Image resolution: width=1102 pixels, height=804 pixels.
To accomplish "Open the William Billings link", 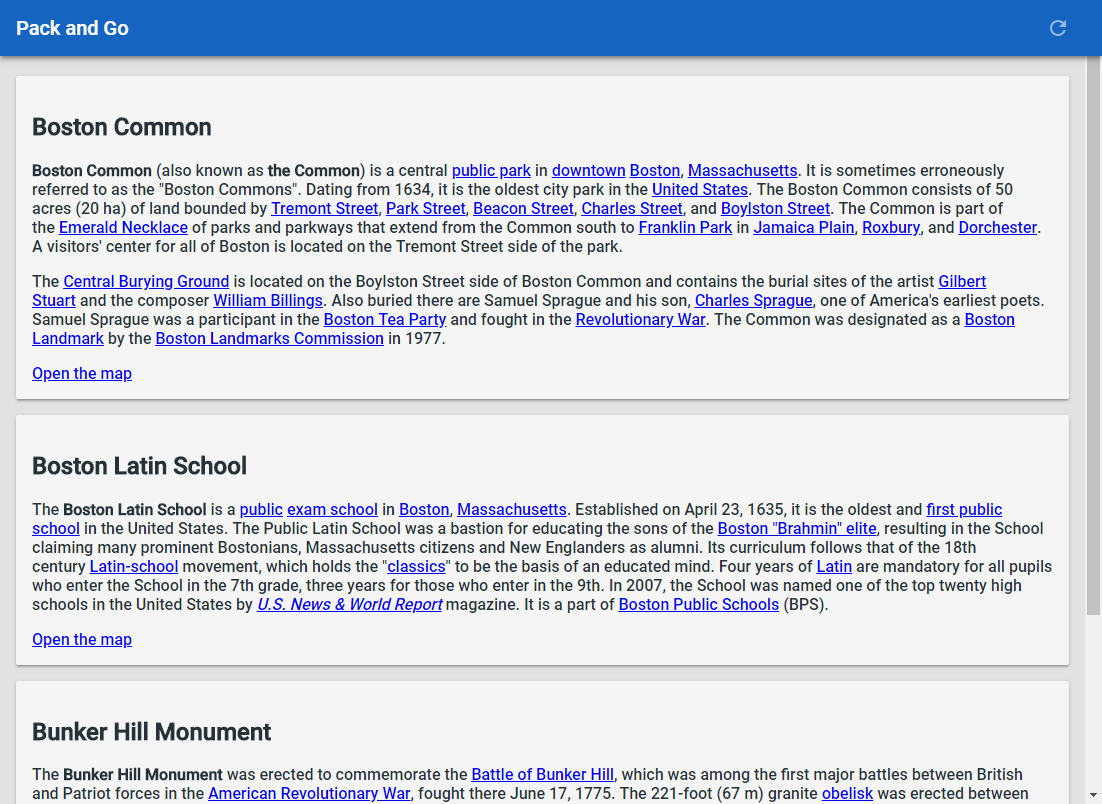I will [268, 301].
